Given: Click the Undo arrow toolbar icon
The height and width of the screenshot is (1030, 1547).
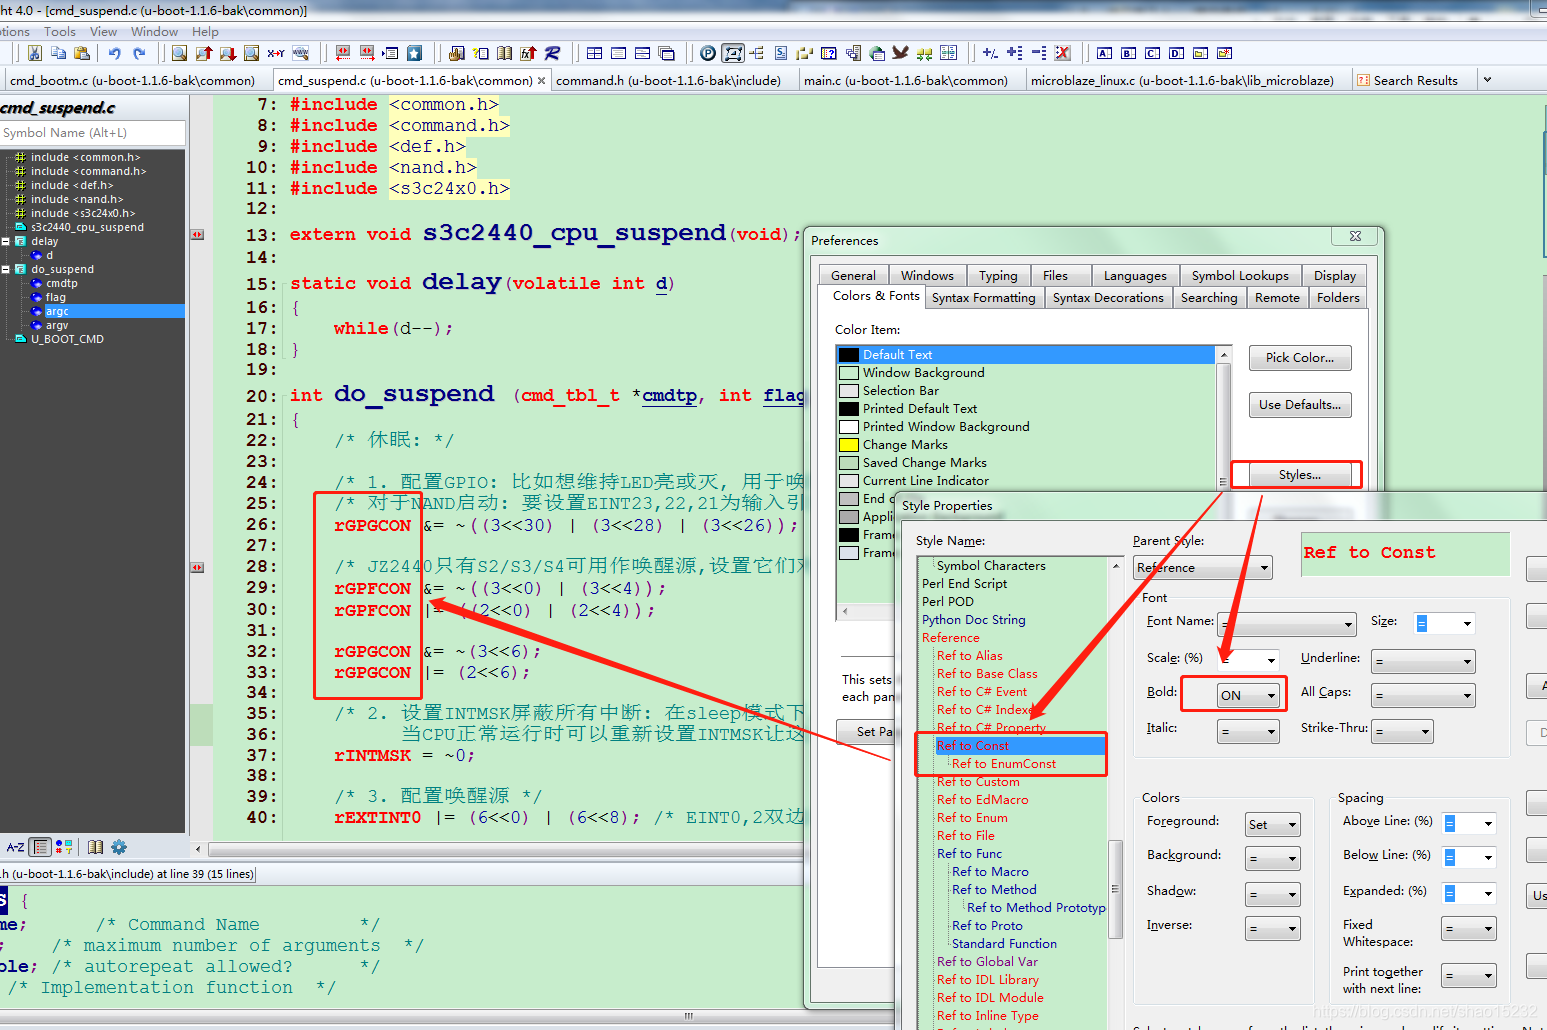Looking at the screenshot, I should point(115,53).
